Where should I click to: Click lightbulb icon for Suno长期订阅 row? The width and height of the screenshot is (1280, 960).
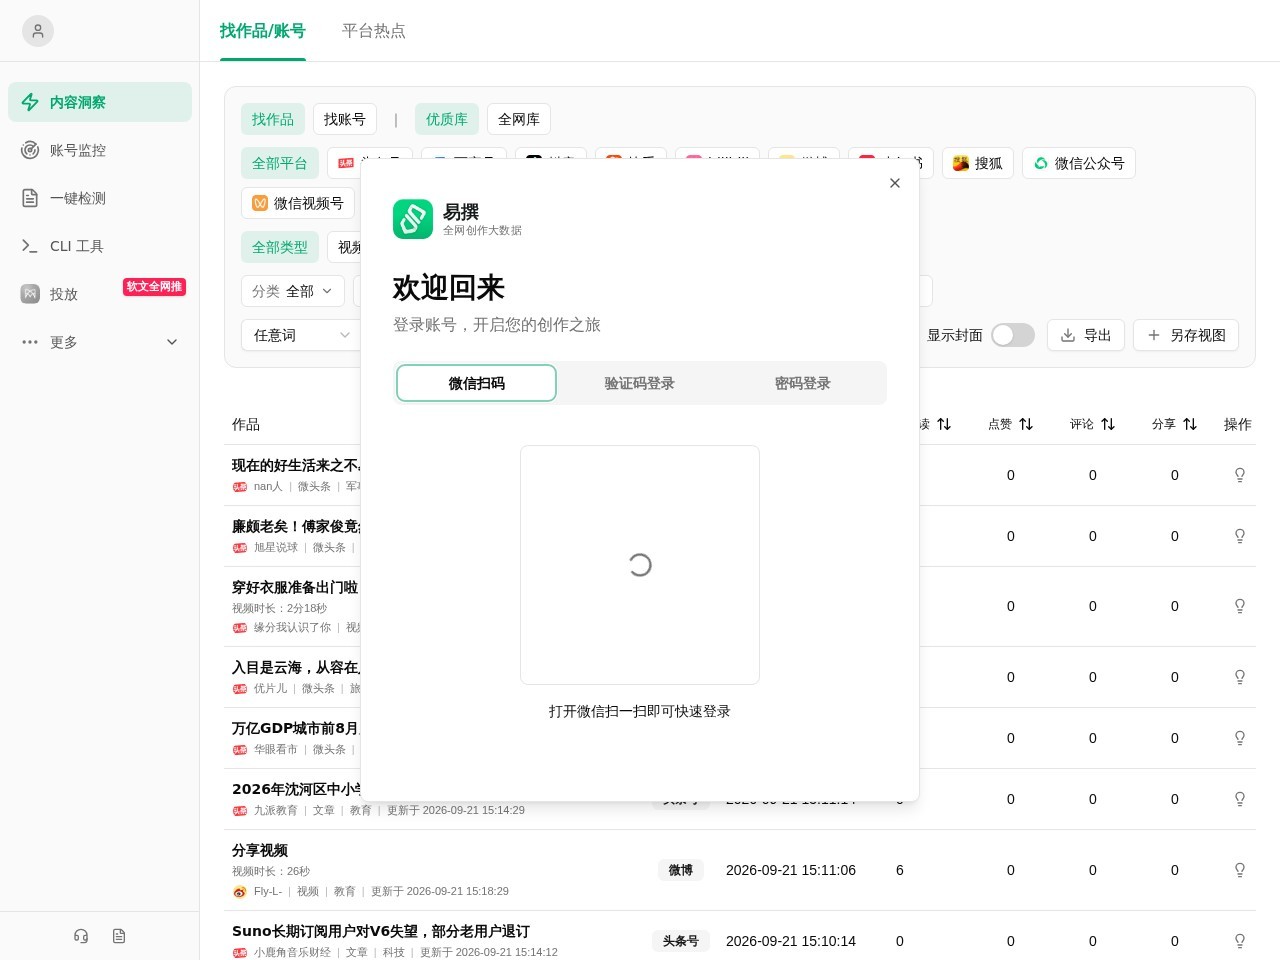tap(1240, 941)
